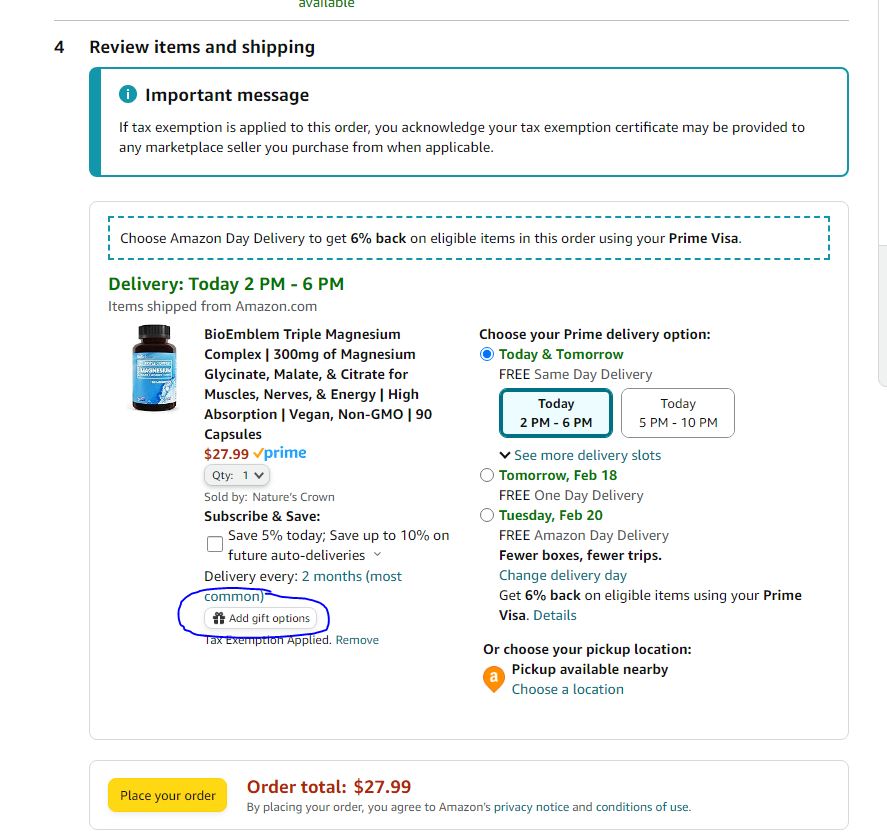Select the Today & Tomorrow delivery option
The width and height of the screenshot is (887, 838).
[x=487, y=354]
